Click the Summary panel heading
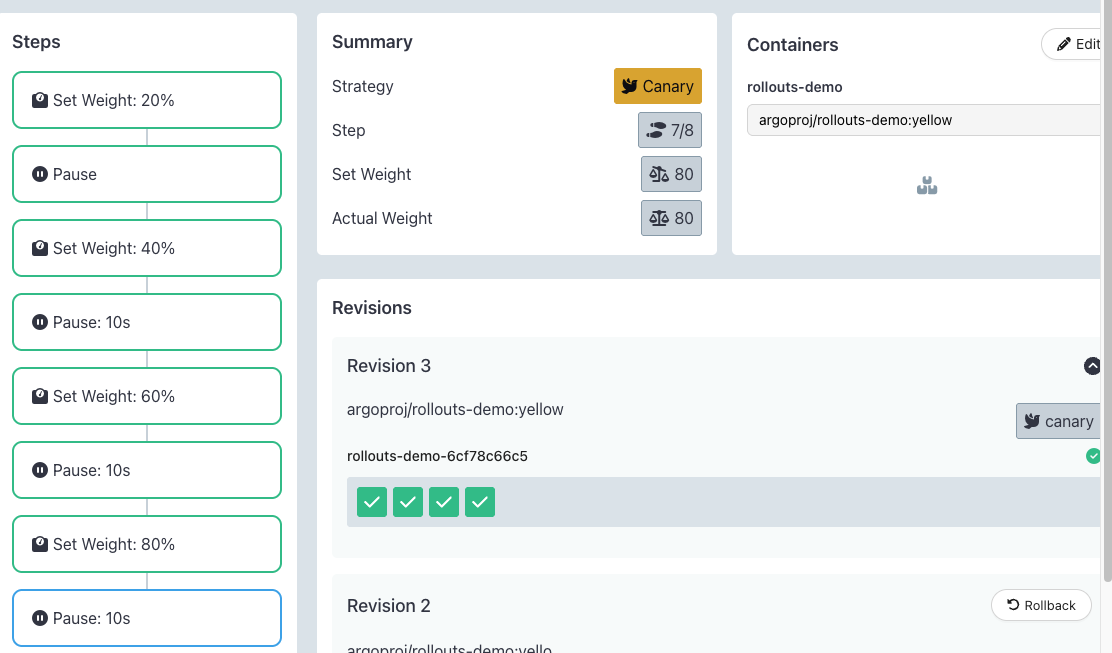The width and height of the screenshot is (1112, 653). (372, 42)
